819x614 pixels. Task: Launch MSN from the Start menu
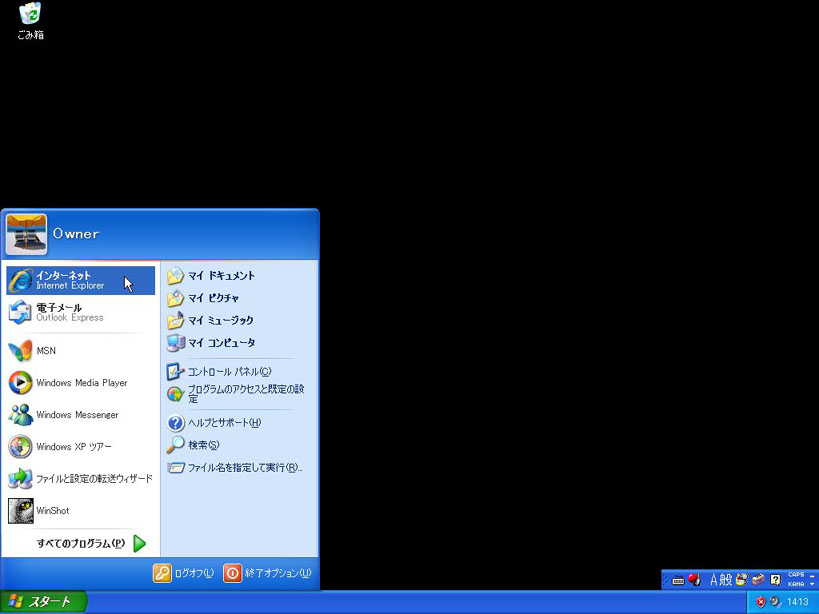coord(81,351)
